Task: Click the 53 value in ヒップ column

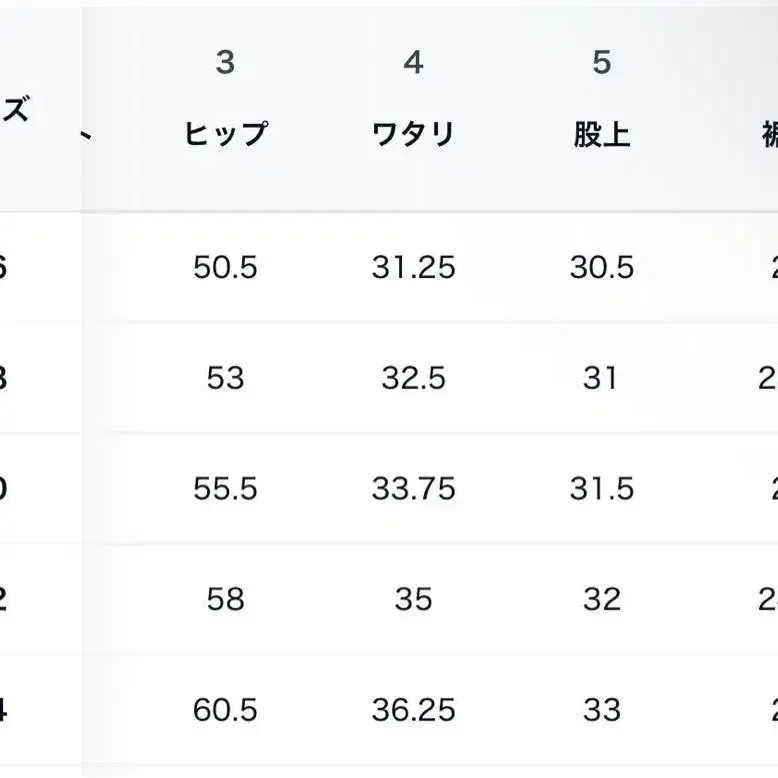Action: 225,379
